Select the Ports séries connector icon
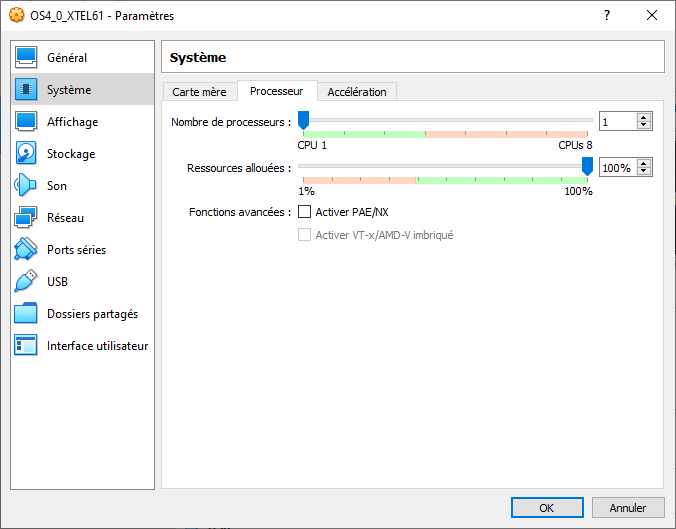This screenshot has height=529, width=676. tap(26, 250)
